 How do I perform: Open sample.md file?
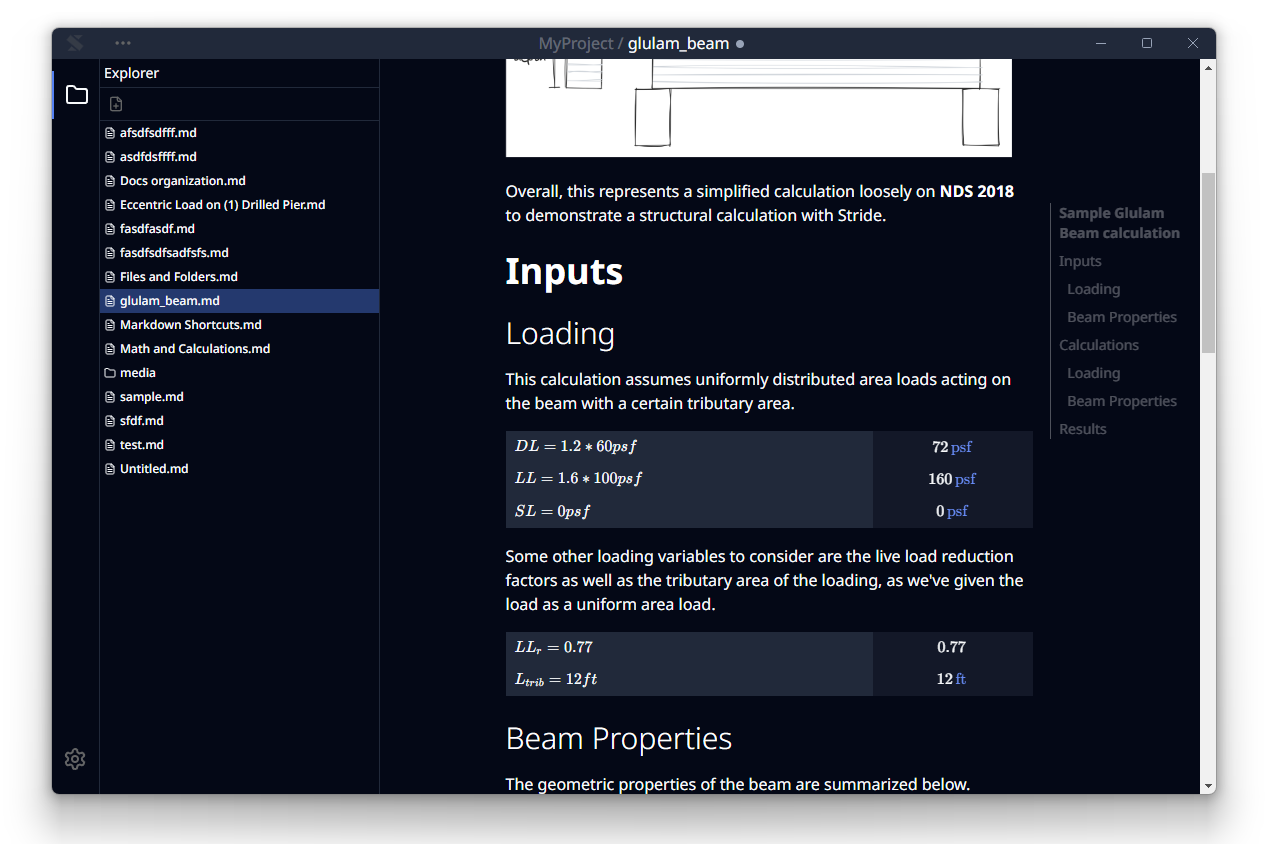coord(240,397)
